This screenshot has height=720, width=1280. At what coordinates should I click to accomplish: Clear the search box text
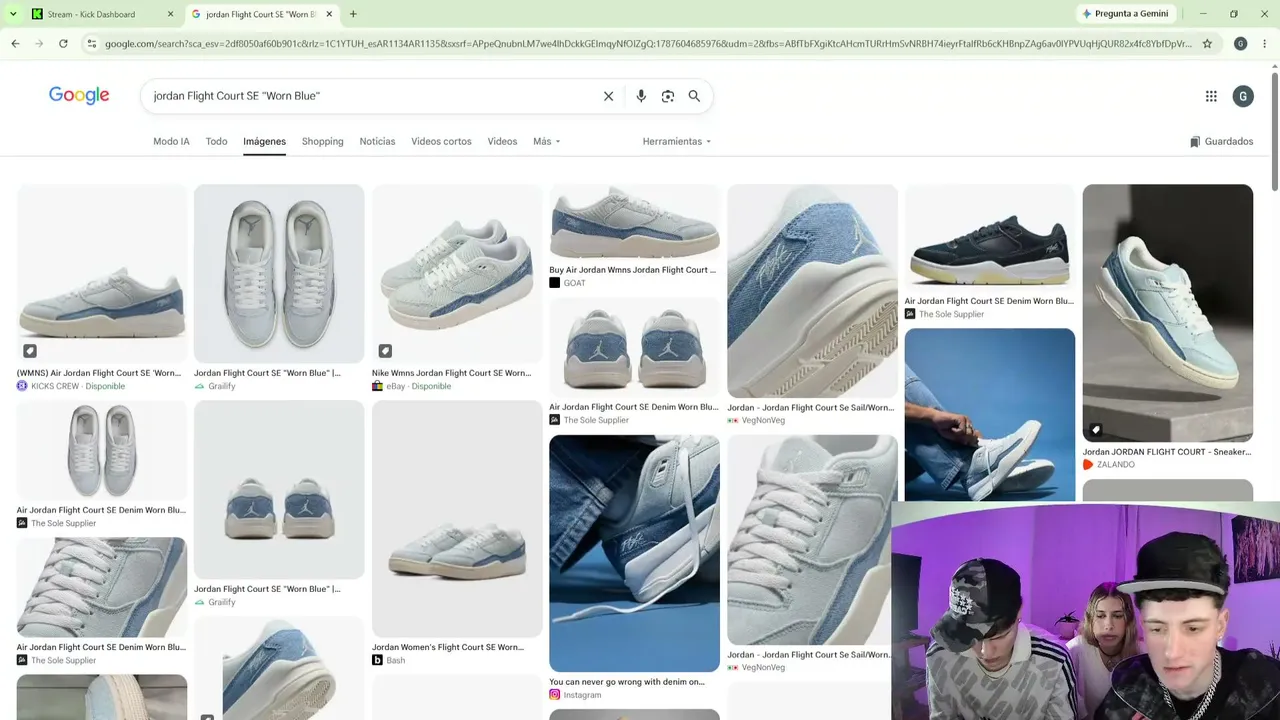click(608, 96)
